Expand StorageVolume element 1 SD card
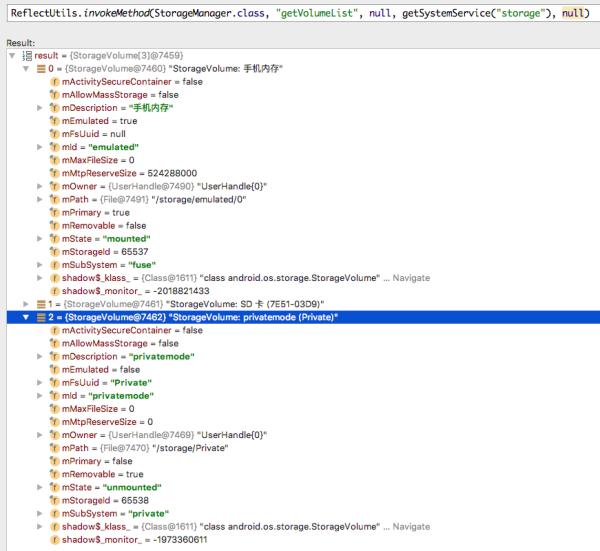600x551 pixels. (26, 304)
